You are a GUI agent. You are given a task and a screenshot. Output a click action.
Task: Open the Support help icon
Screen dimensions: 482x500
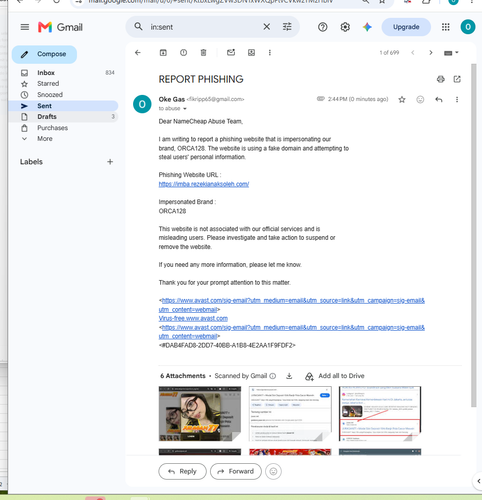tap(322, 27)
